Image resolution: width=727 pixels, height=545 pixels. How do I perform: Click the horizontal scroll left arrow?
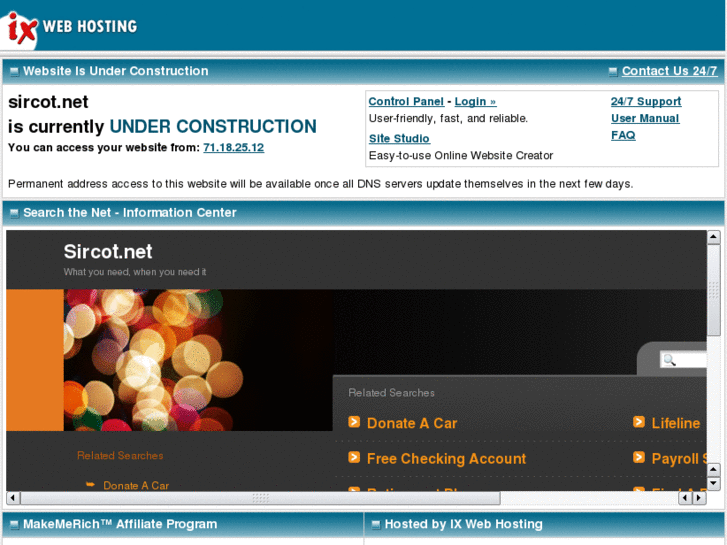click(x=13, y=498)
